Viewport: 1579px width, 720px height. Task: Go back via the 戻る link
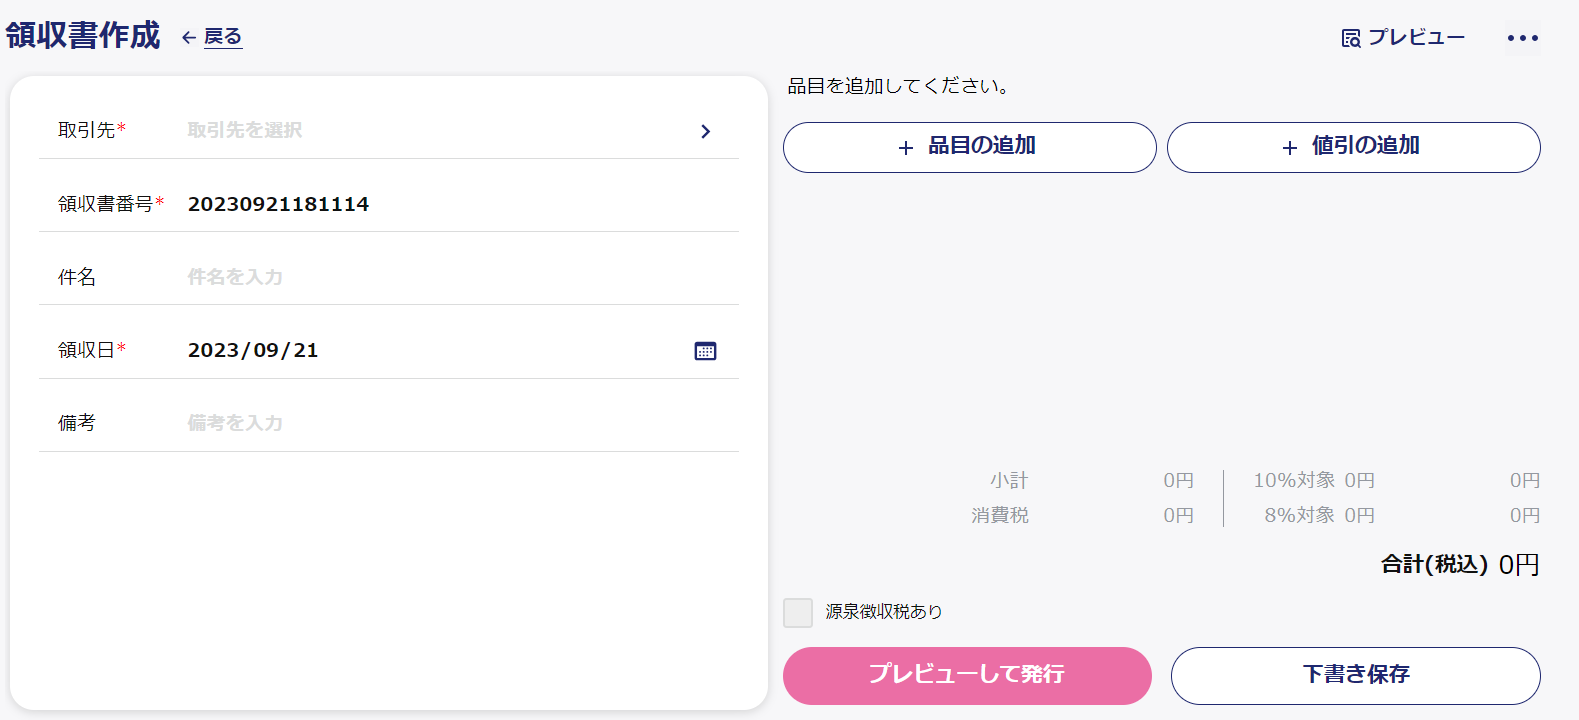coord(212,37)
